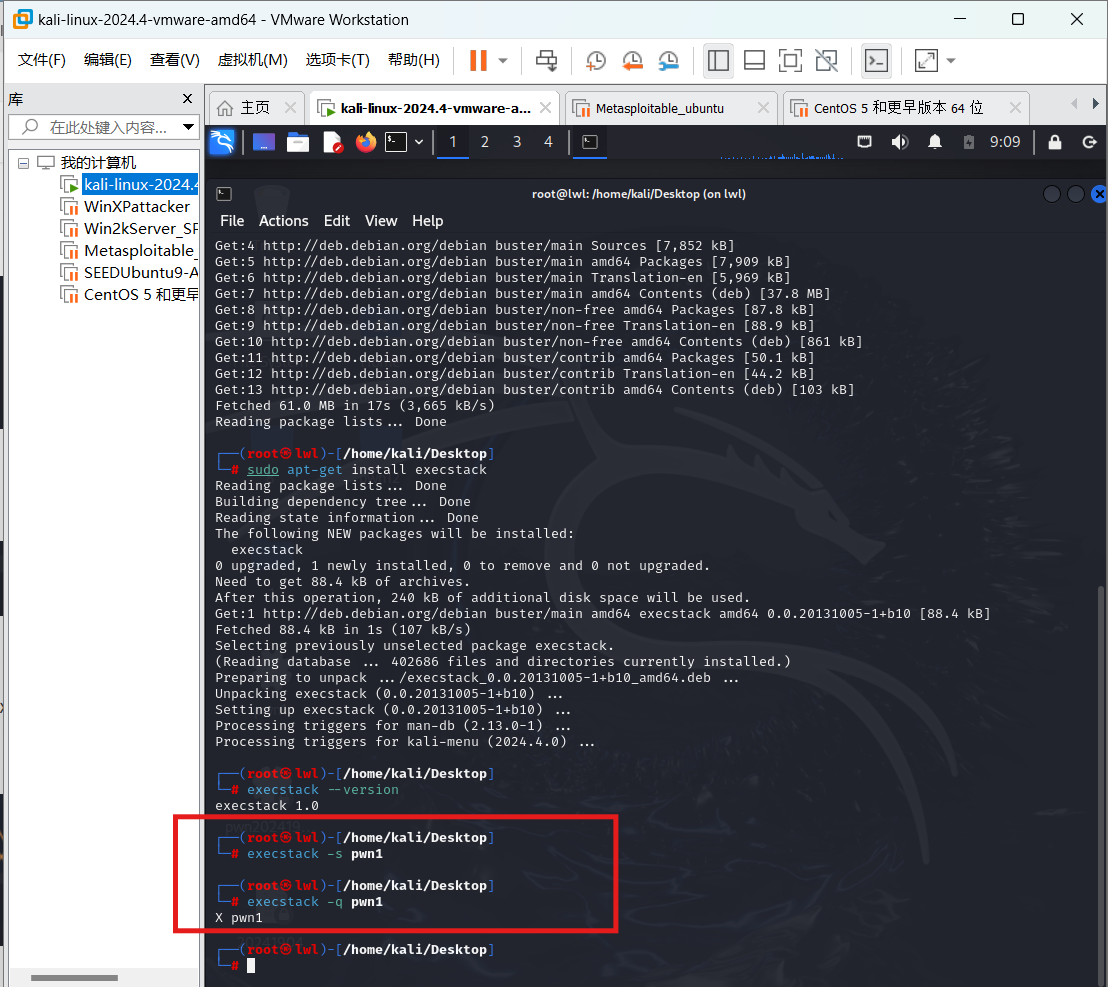Click the terminal window taskbar button
The width and height of the screenshot is (1108, 987).
[589, 142]
